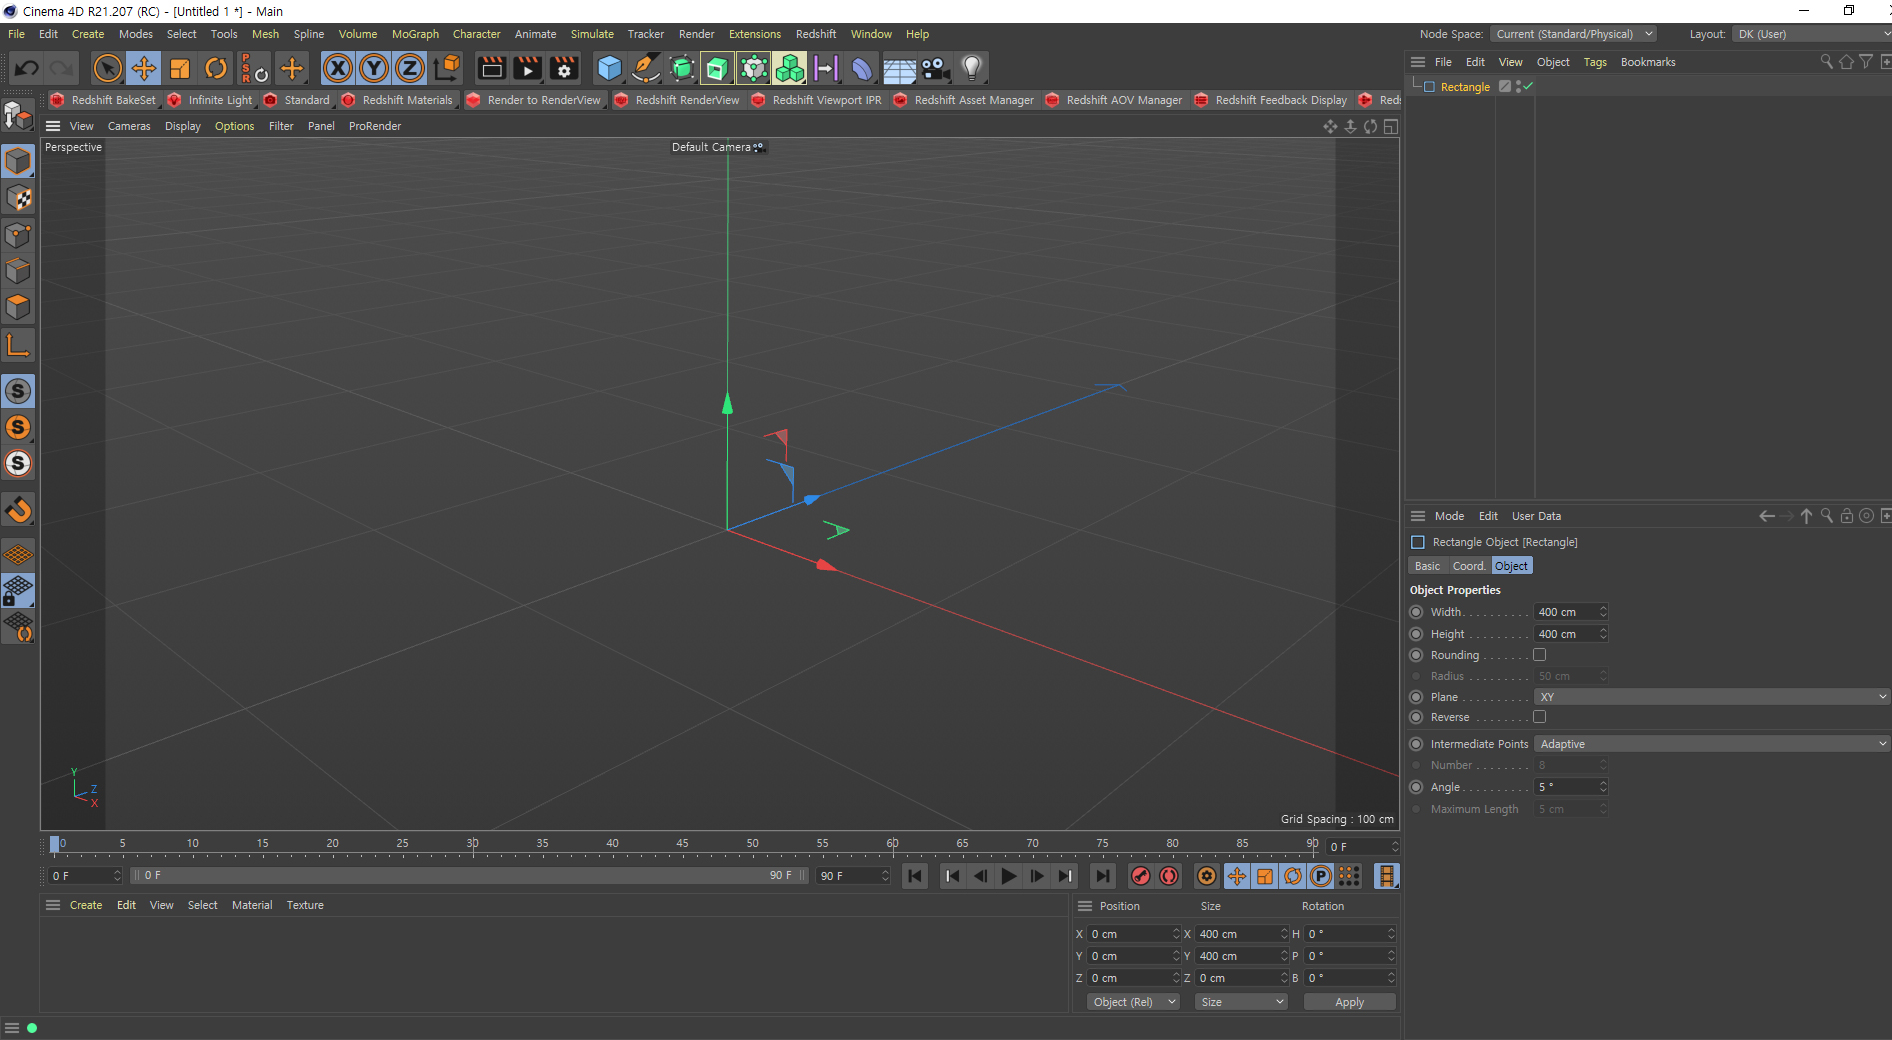The height and width of the screenshot is (1040, 1892).
Task: Open the Simulate menu
Action: tap(592, 34)
